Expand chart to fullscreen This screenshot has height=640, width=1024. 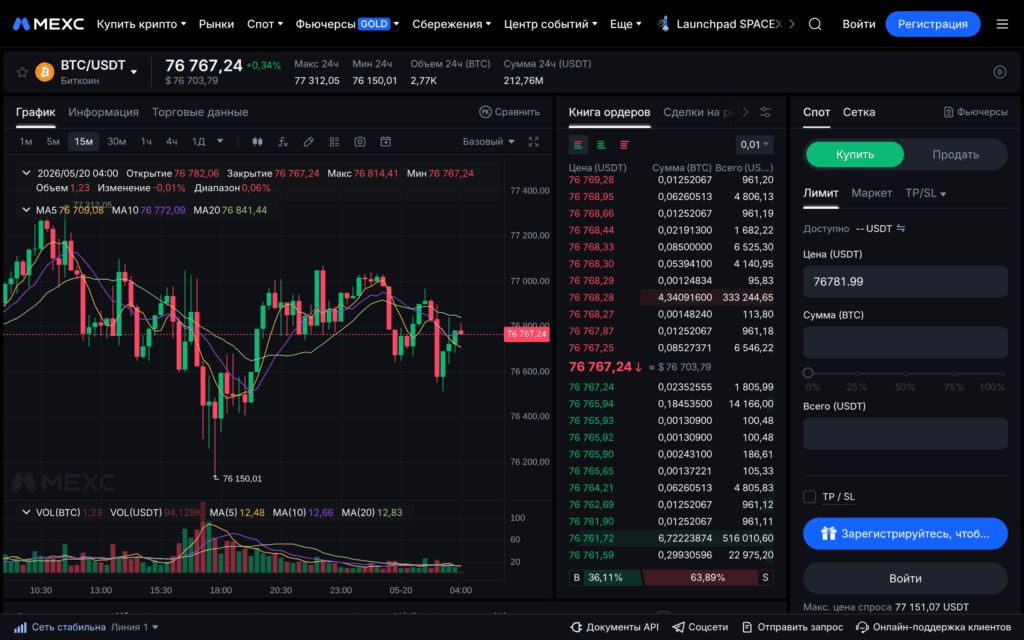point(534,142)
